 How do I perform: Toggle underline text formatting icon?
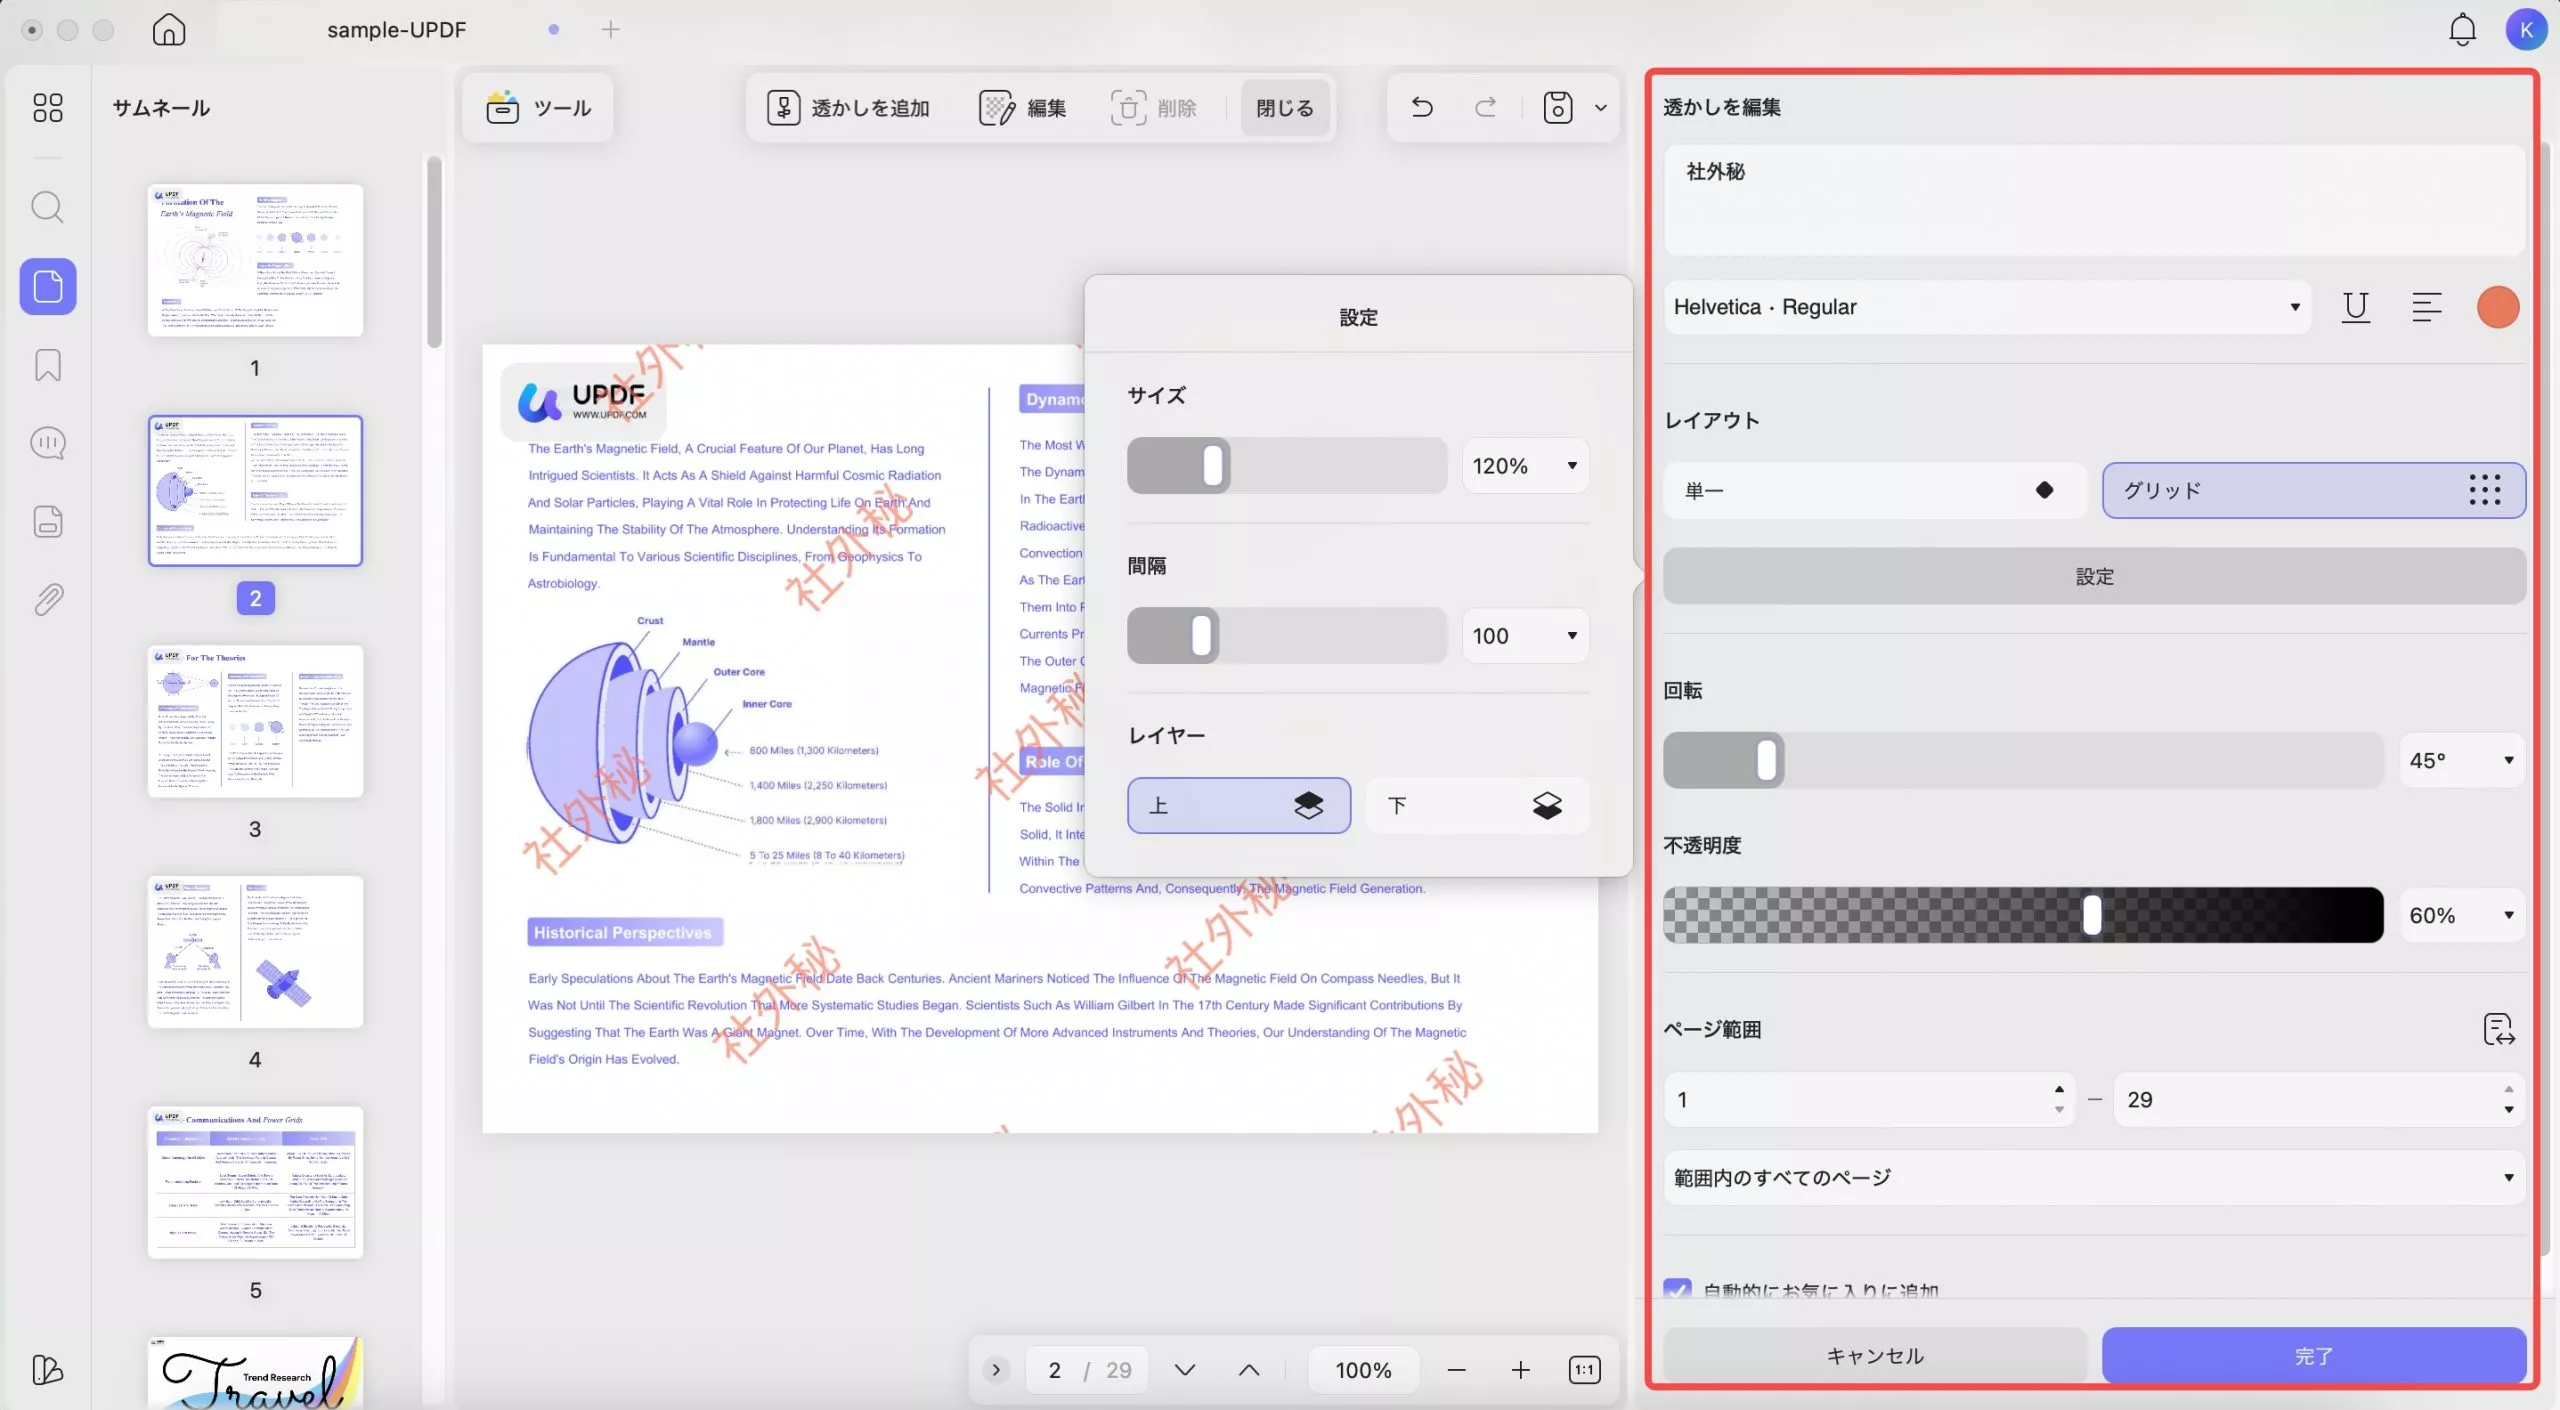[2355, 307]
